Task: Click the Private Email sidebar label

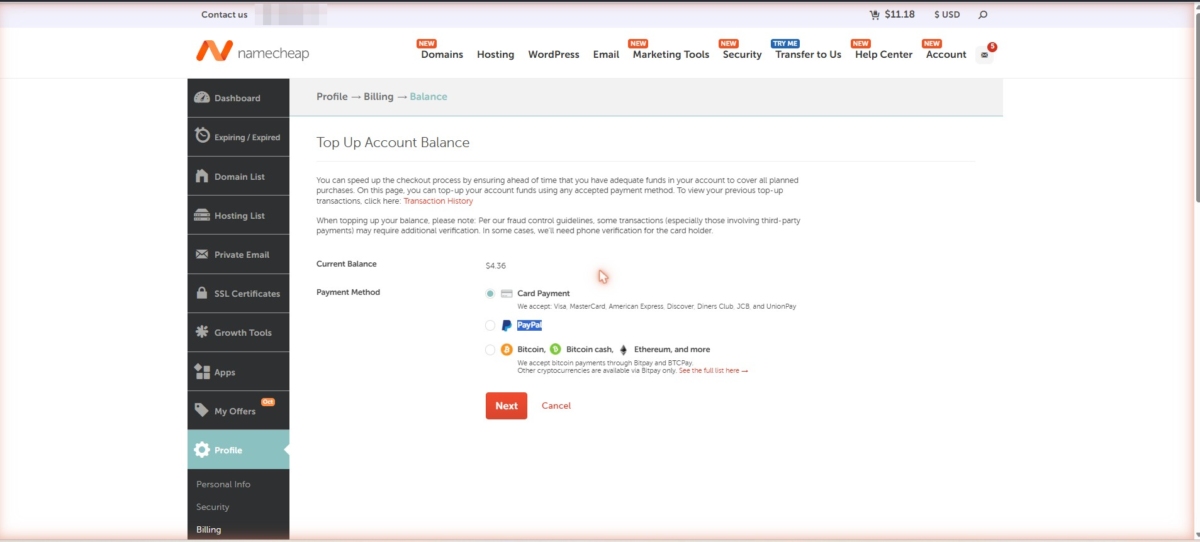Action: click(x=242, y=255)
